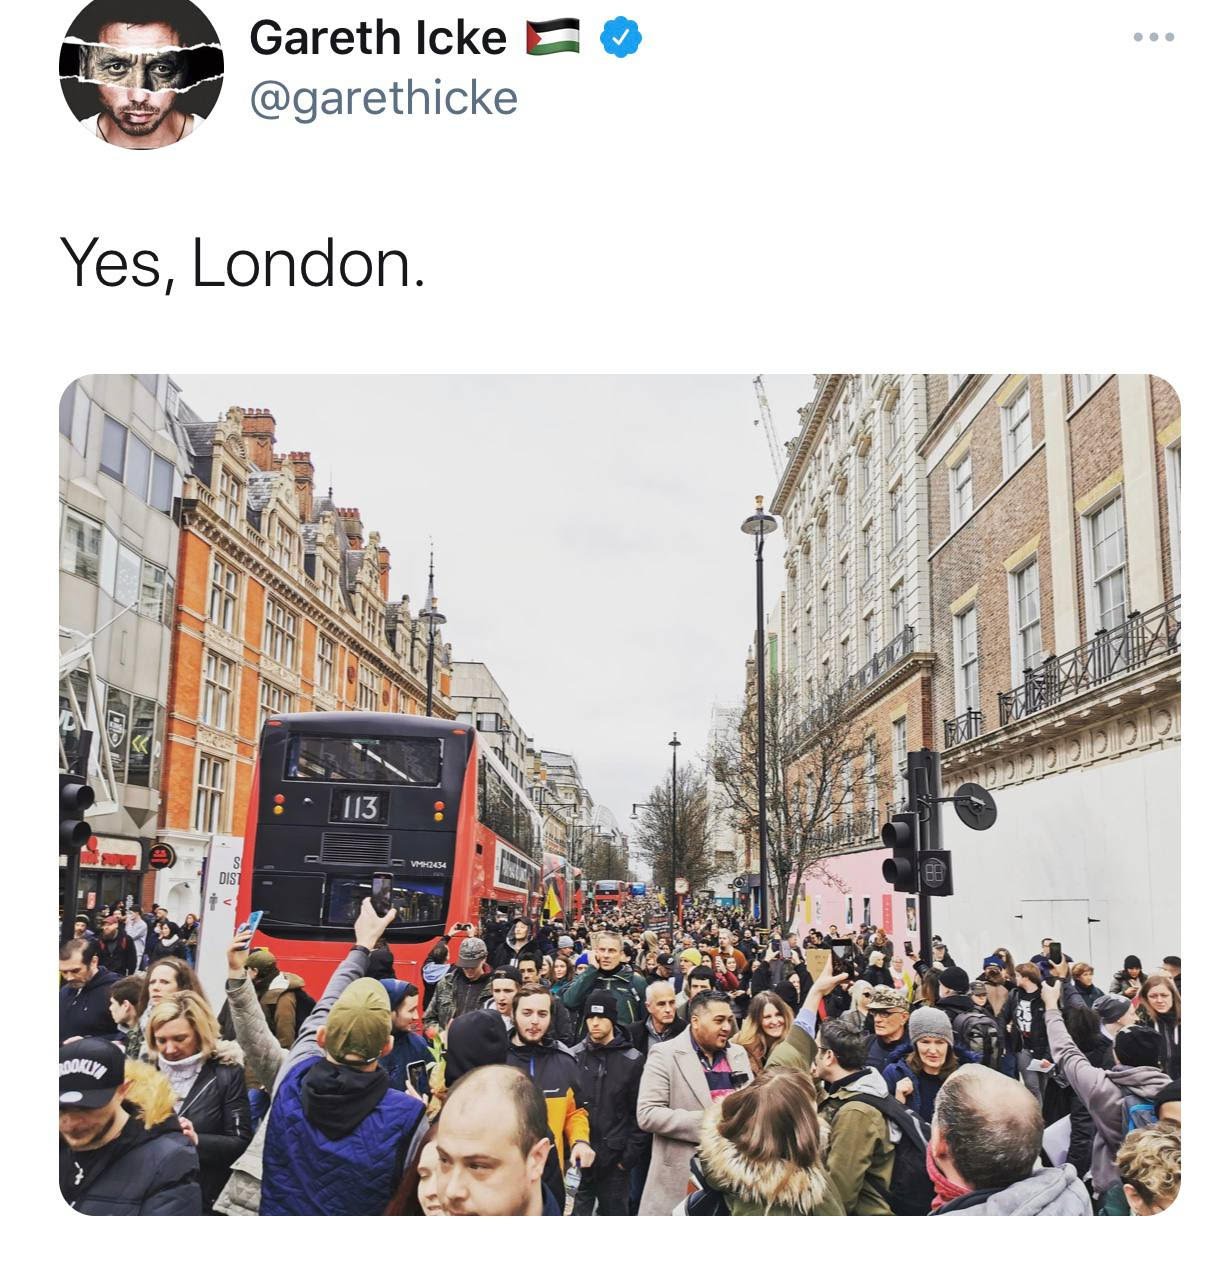
Task: Click the VMH2434 plate on the bus
Action: (426, 865)
